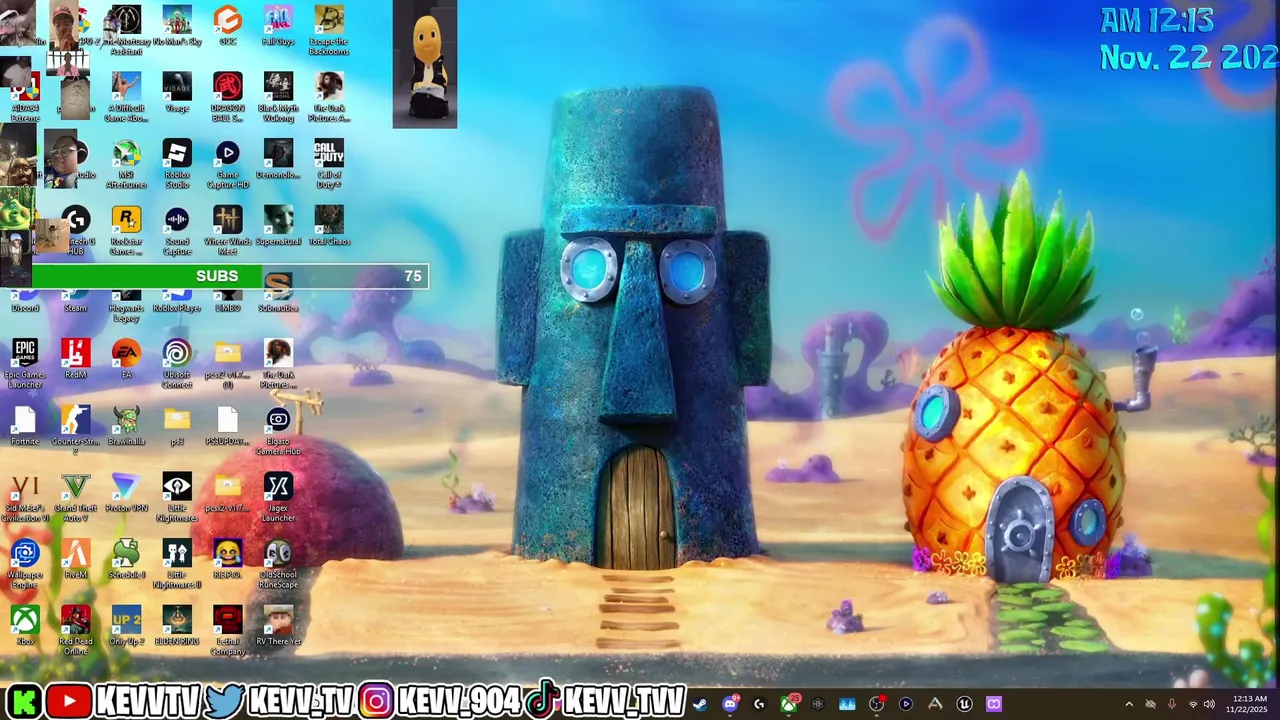Open the FiveM desktop shortcut
Image resolution: width=1280 pixels, height=720 pixels.
[x=75, y=560]
